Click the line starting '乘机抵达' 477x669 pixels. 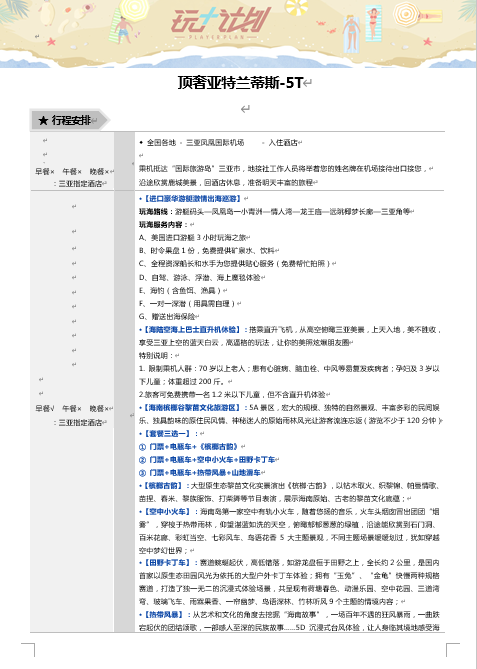click(283, 169)
